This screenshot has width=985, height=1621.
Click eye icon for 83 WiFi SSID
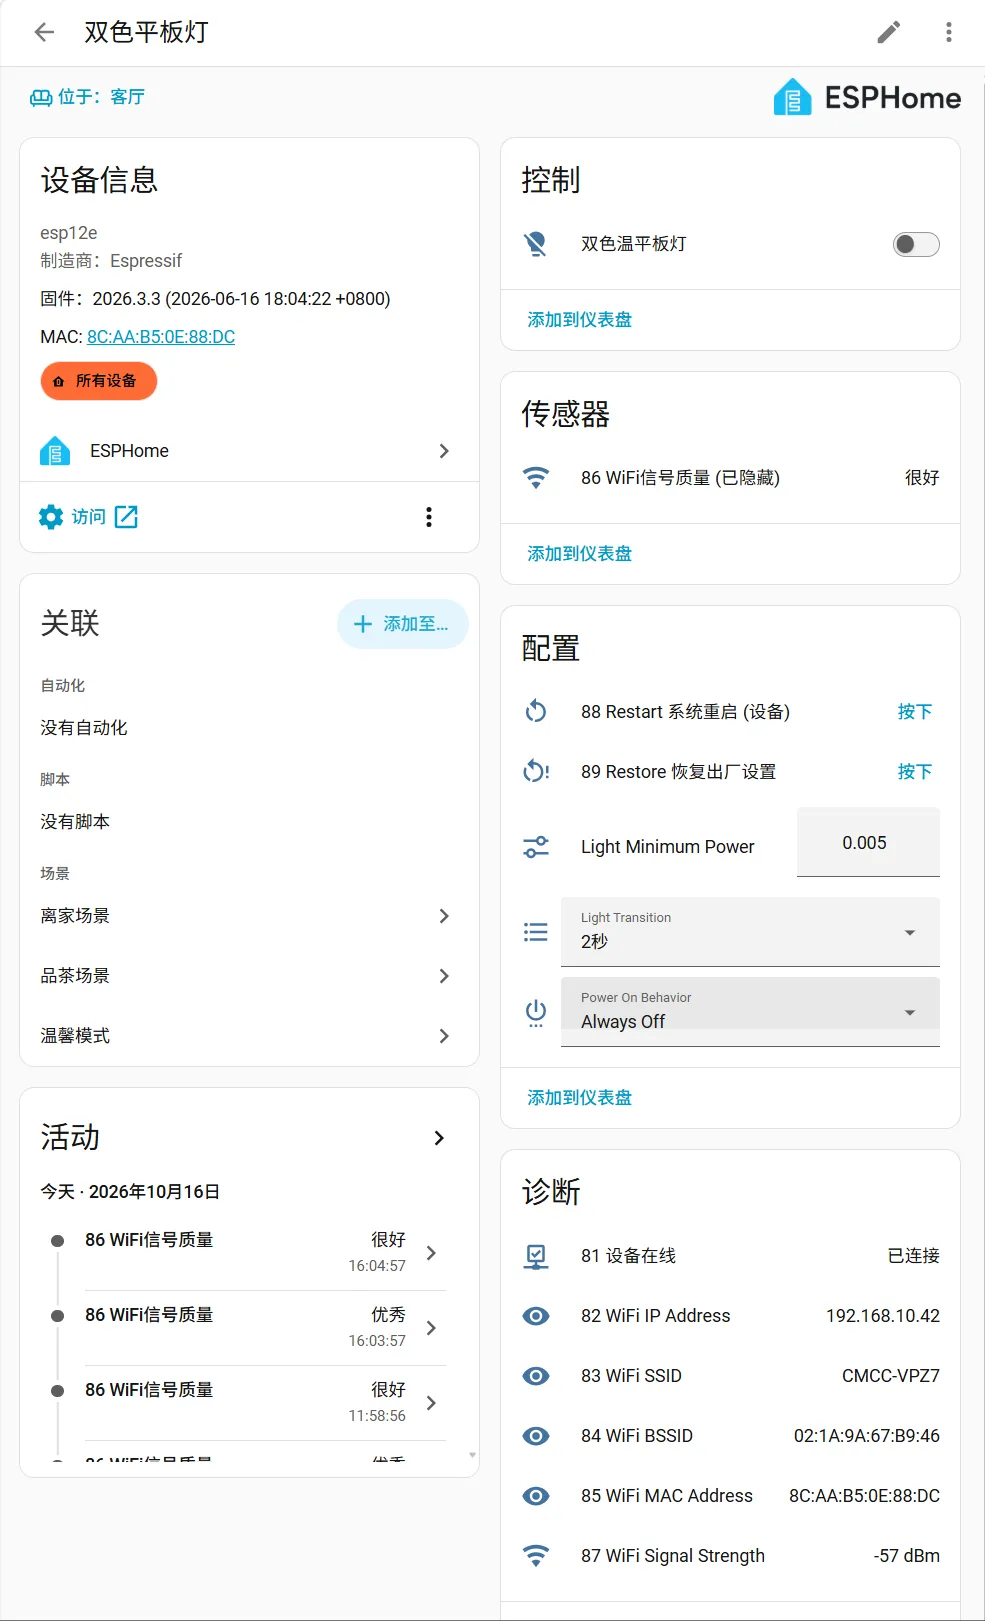[536, 1376]
